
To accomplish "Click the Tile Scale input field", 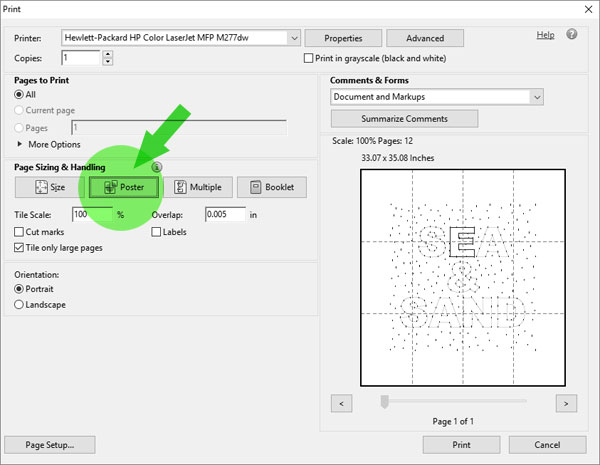I will tap(92, 214).
